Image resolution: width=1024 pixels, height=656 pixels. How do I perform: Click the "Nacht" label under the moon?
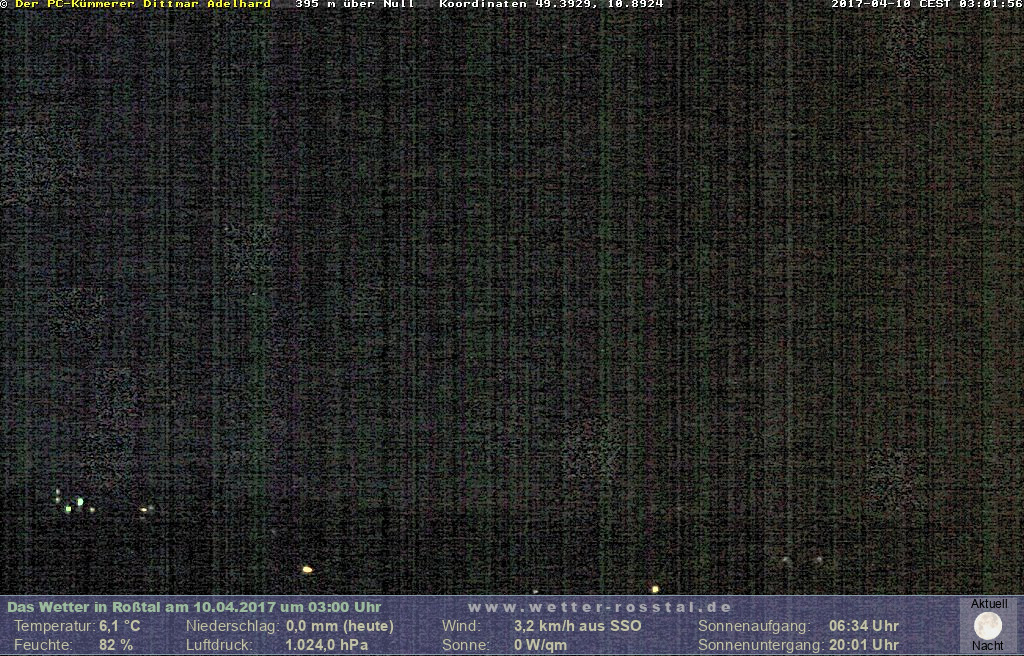coord(988,646)
